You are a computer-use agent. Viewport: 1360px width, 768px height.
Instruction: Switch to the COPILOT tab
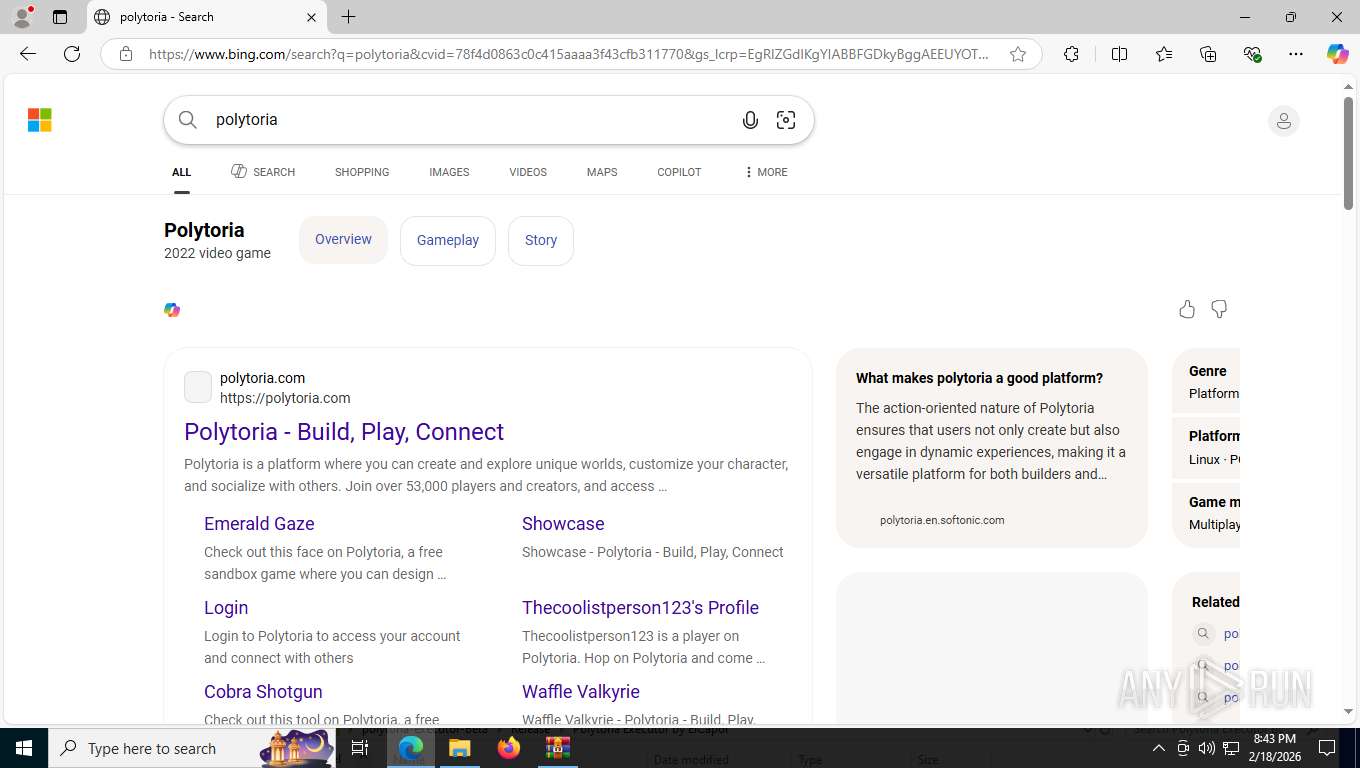point(679,172)
